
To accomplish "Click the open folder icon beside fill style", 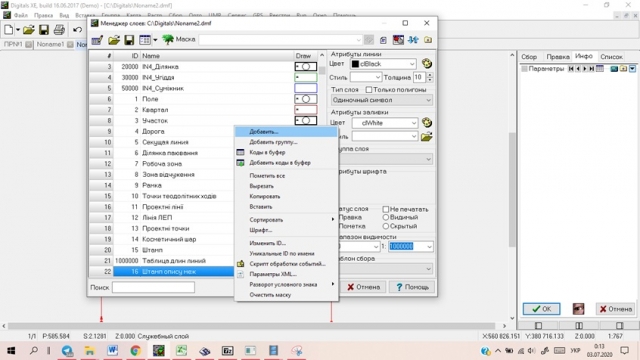I will (x=427, y=136).
